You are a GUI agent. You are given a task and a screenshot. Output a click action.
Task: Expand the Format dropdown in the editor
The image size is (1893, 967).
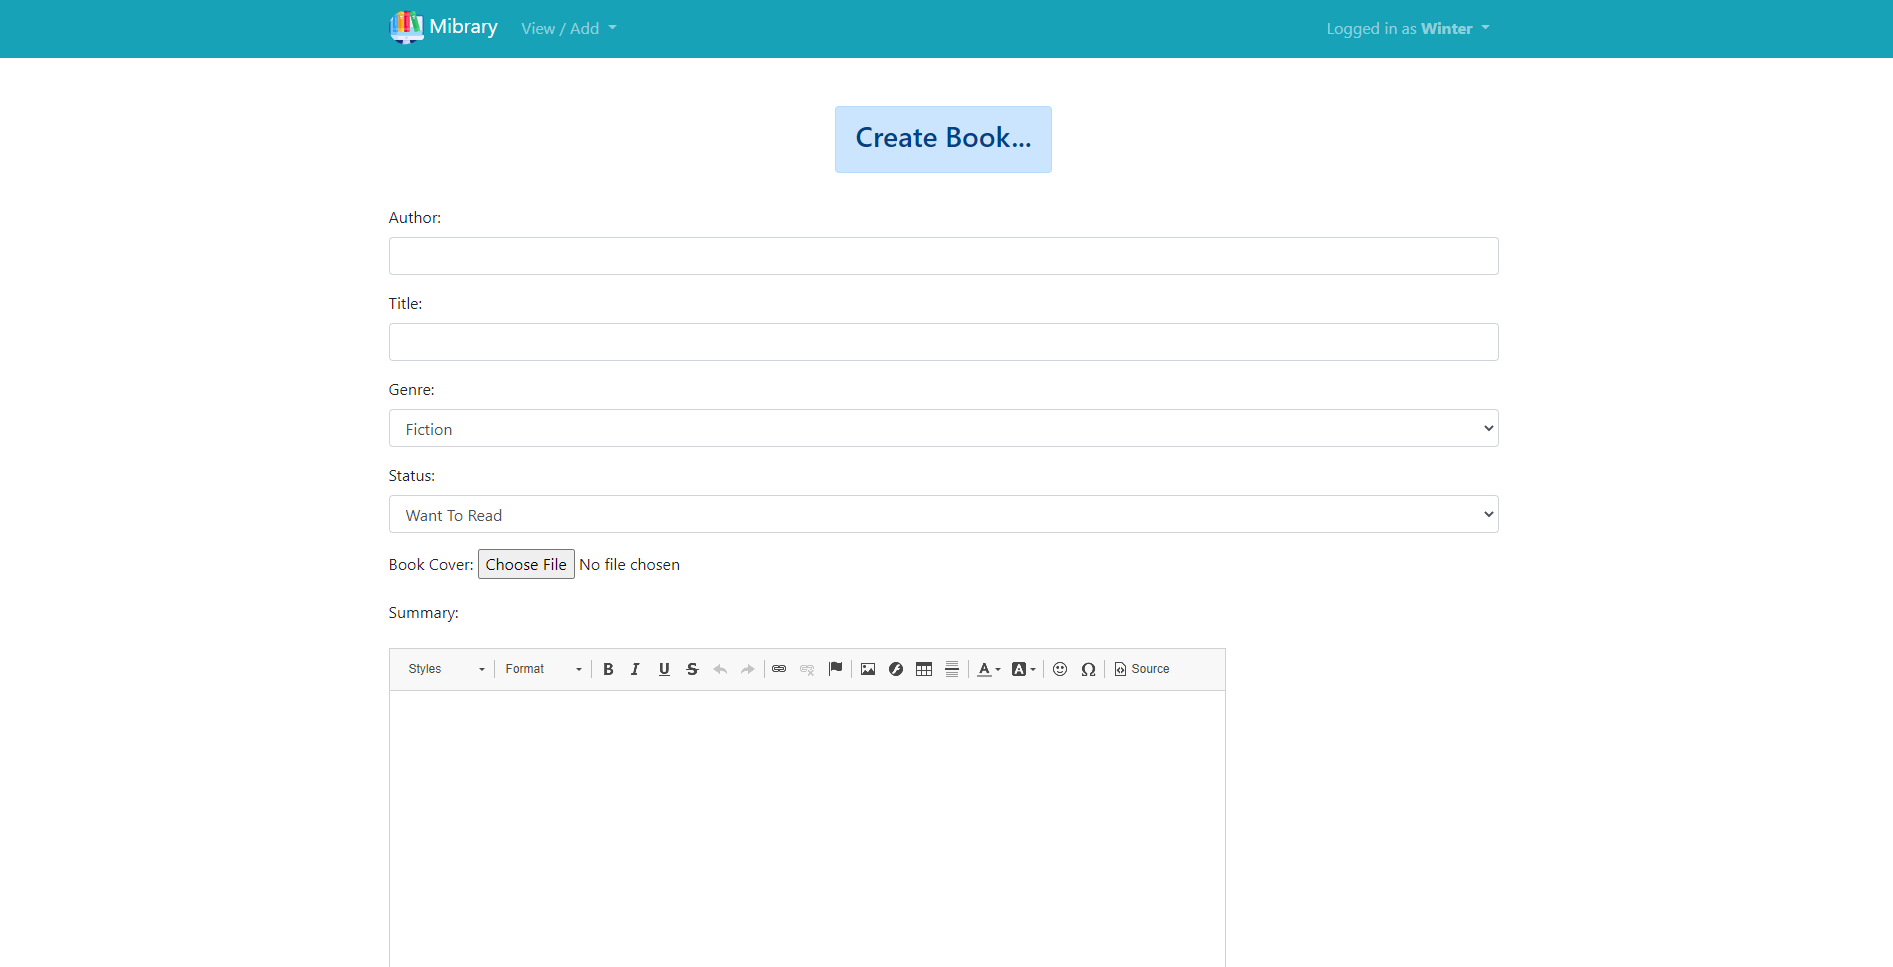coord(540,669)
